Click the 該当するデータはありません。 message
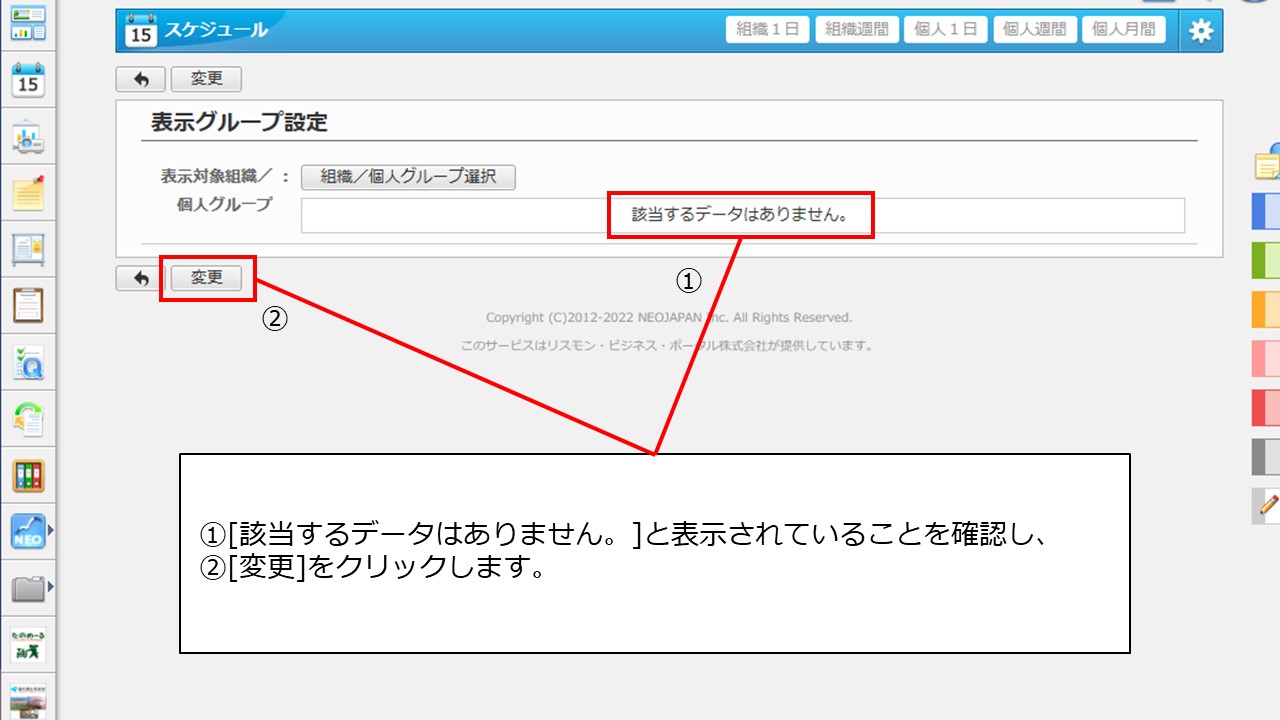The height and width of the screenshot is (720, 1280). [741, 215]
